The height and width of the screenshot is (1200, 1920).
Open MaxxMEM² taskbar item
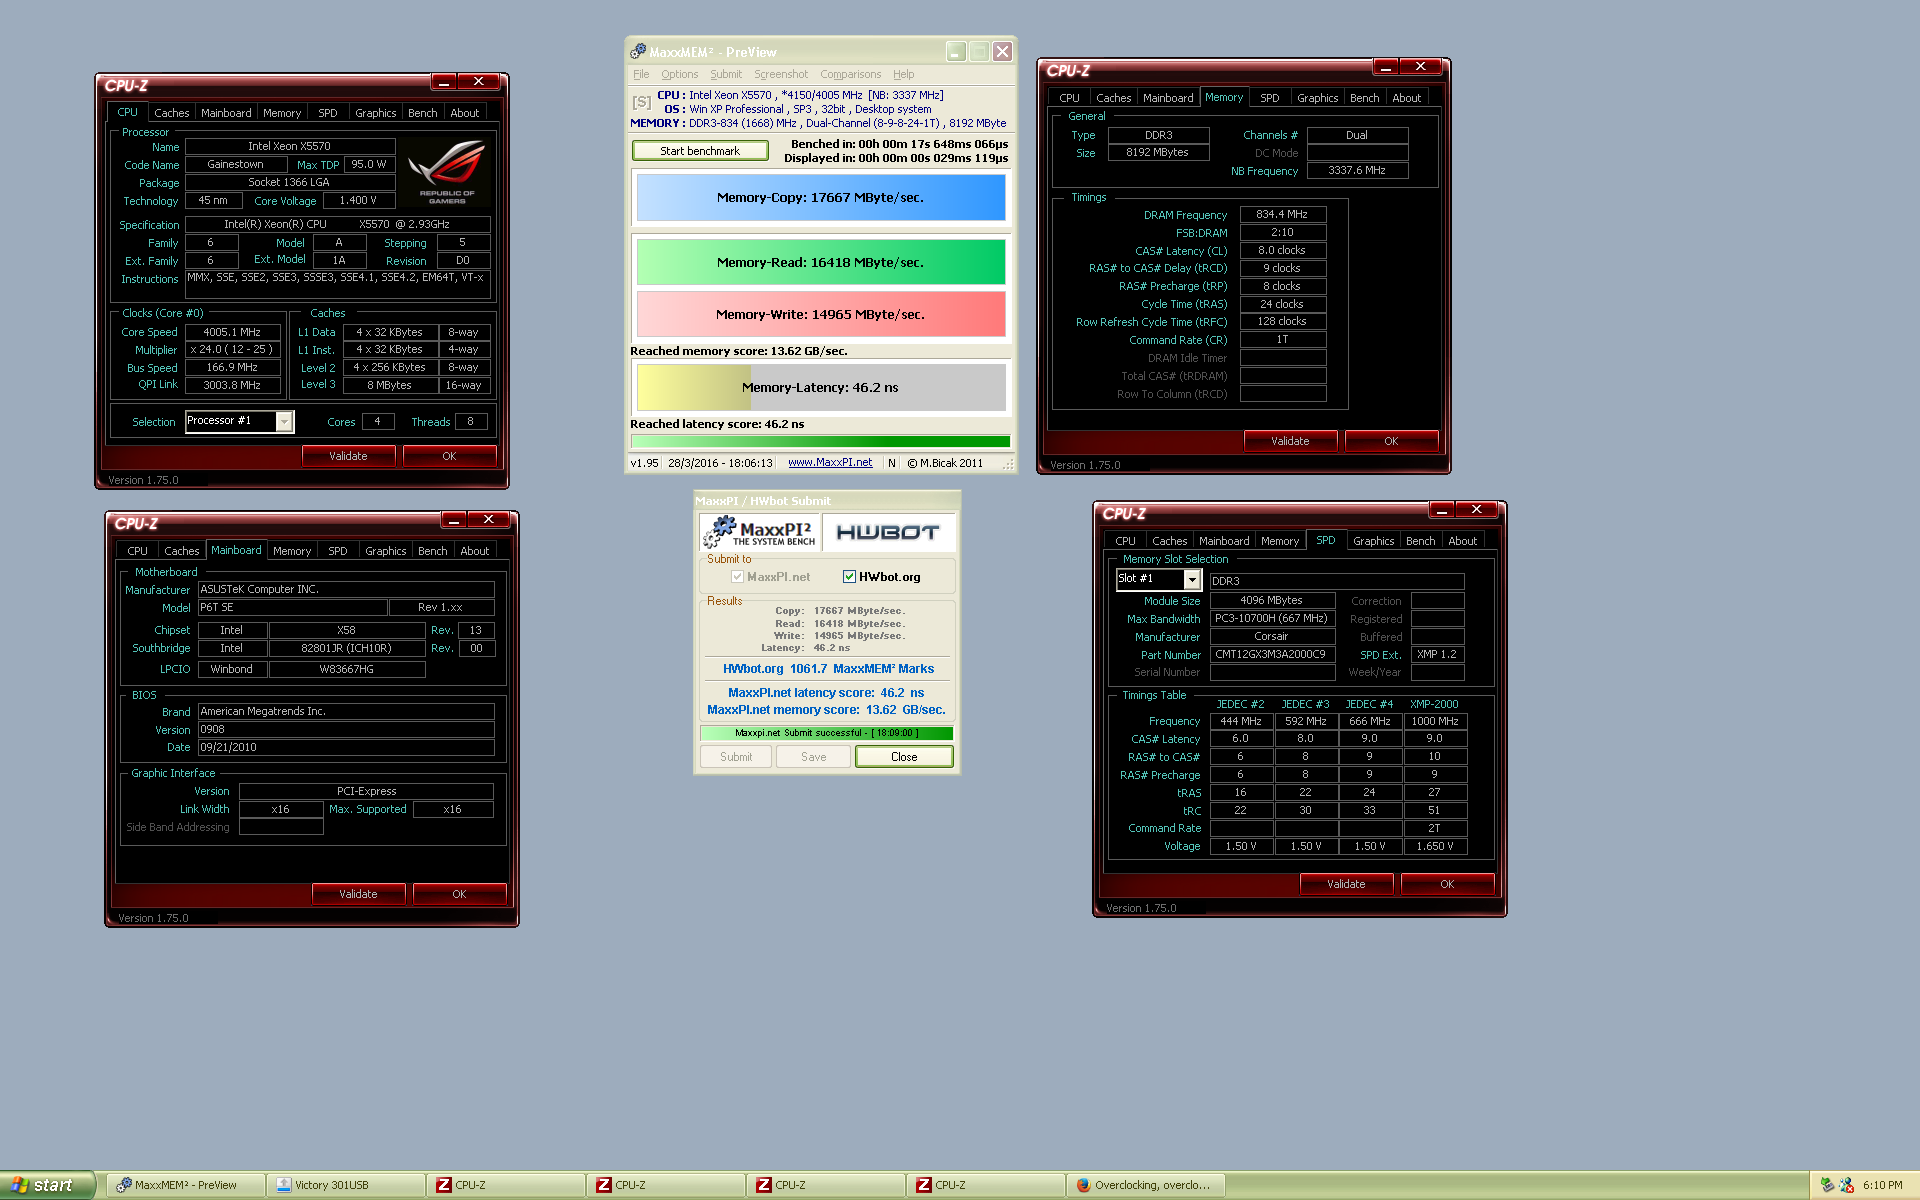(185, 1185)
